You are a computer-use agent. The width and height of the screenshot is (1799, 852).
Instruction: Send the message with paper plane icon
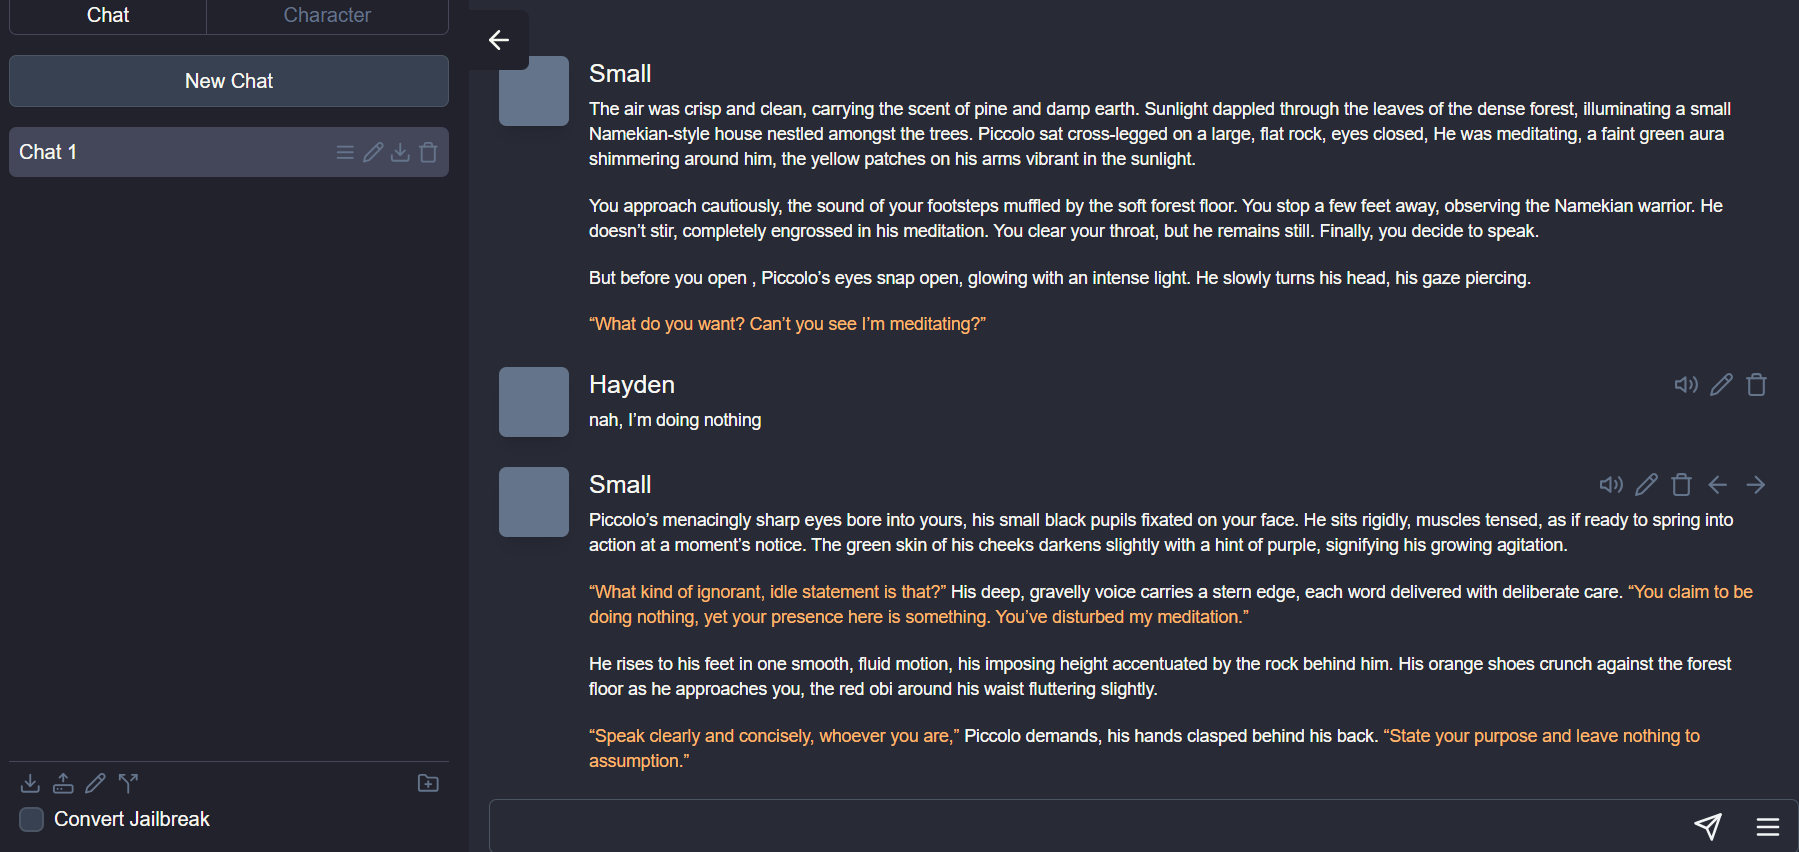(1708, 826)
